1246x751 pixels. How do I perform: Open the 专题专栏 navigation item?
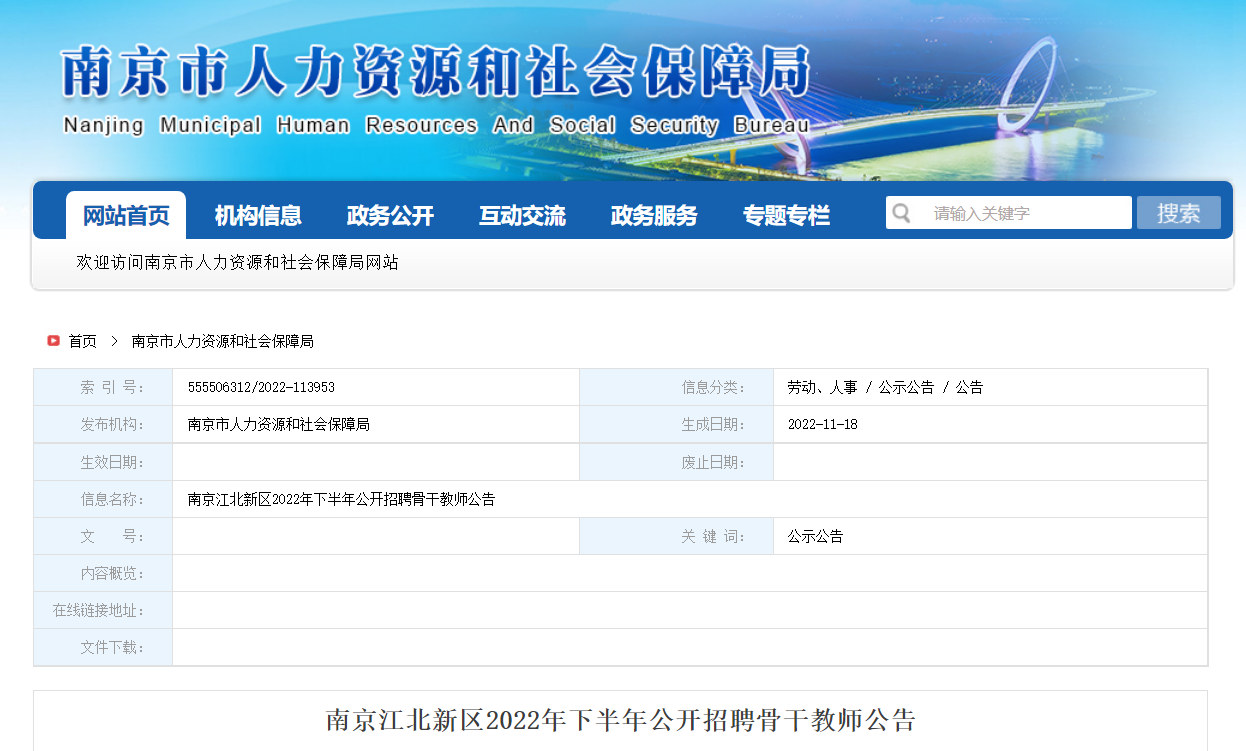point(786,215)
